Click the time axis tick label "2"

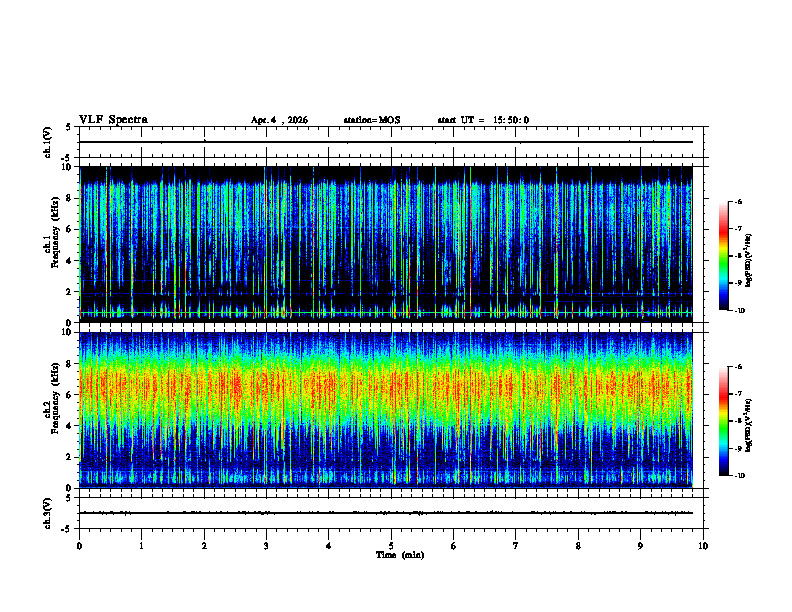tap(204, 546)
